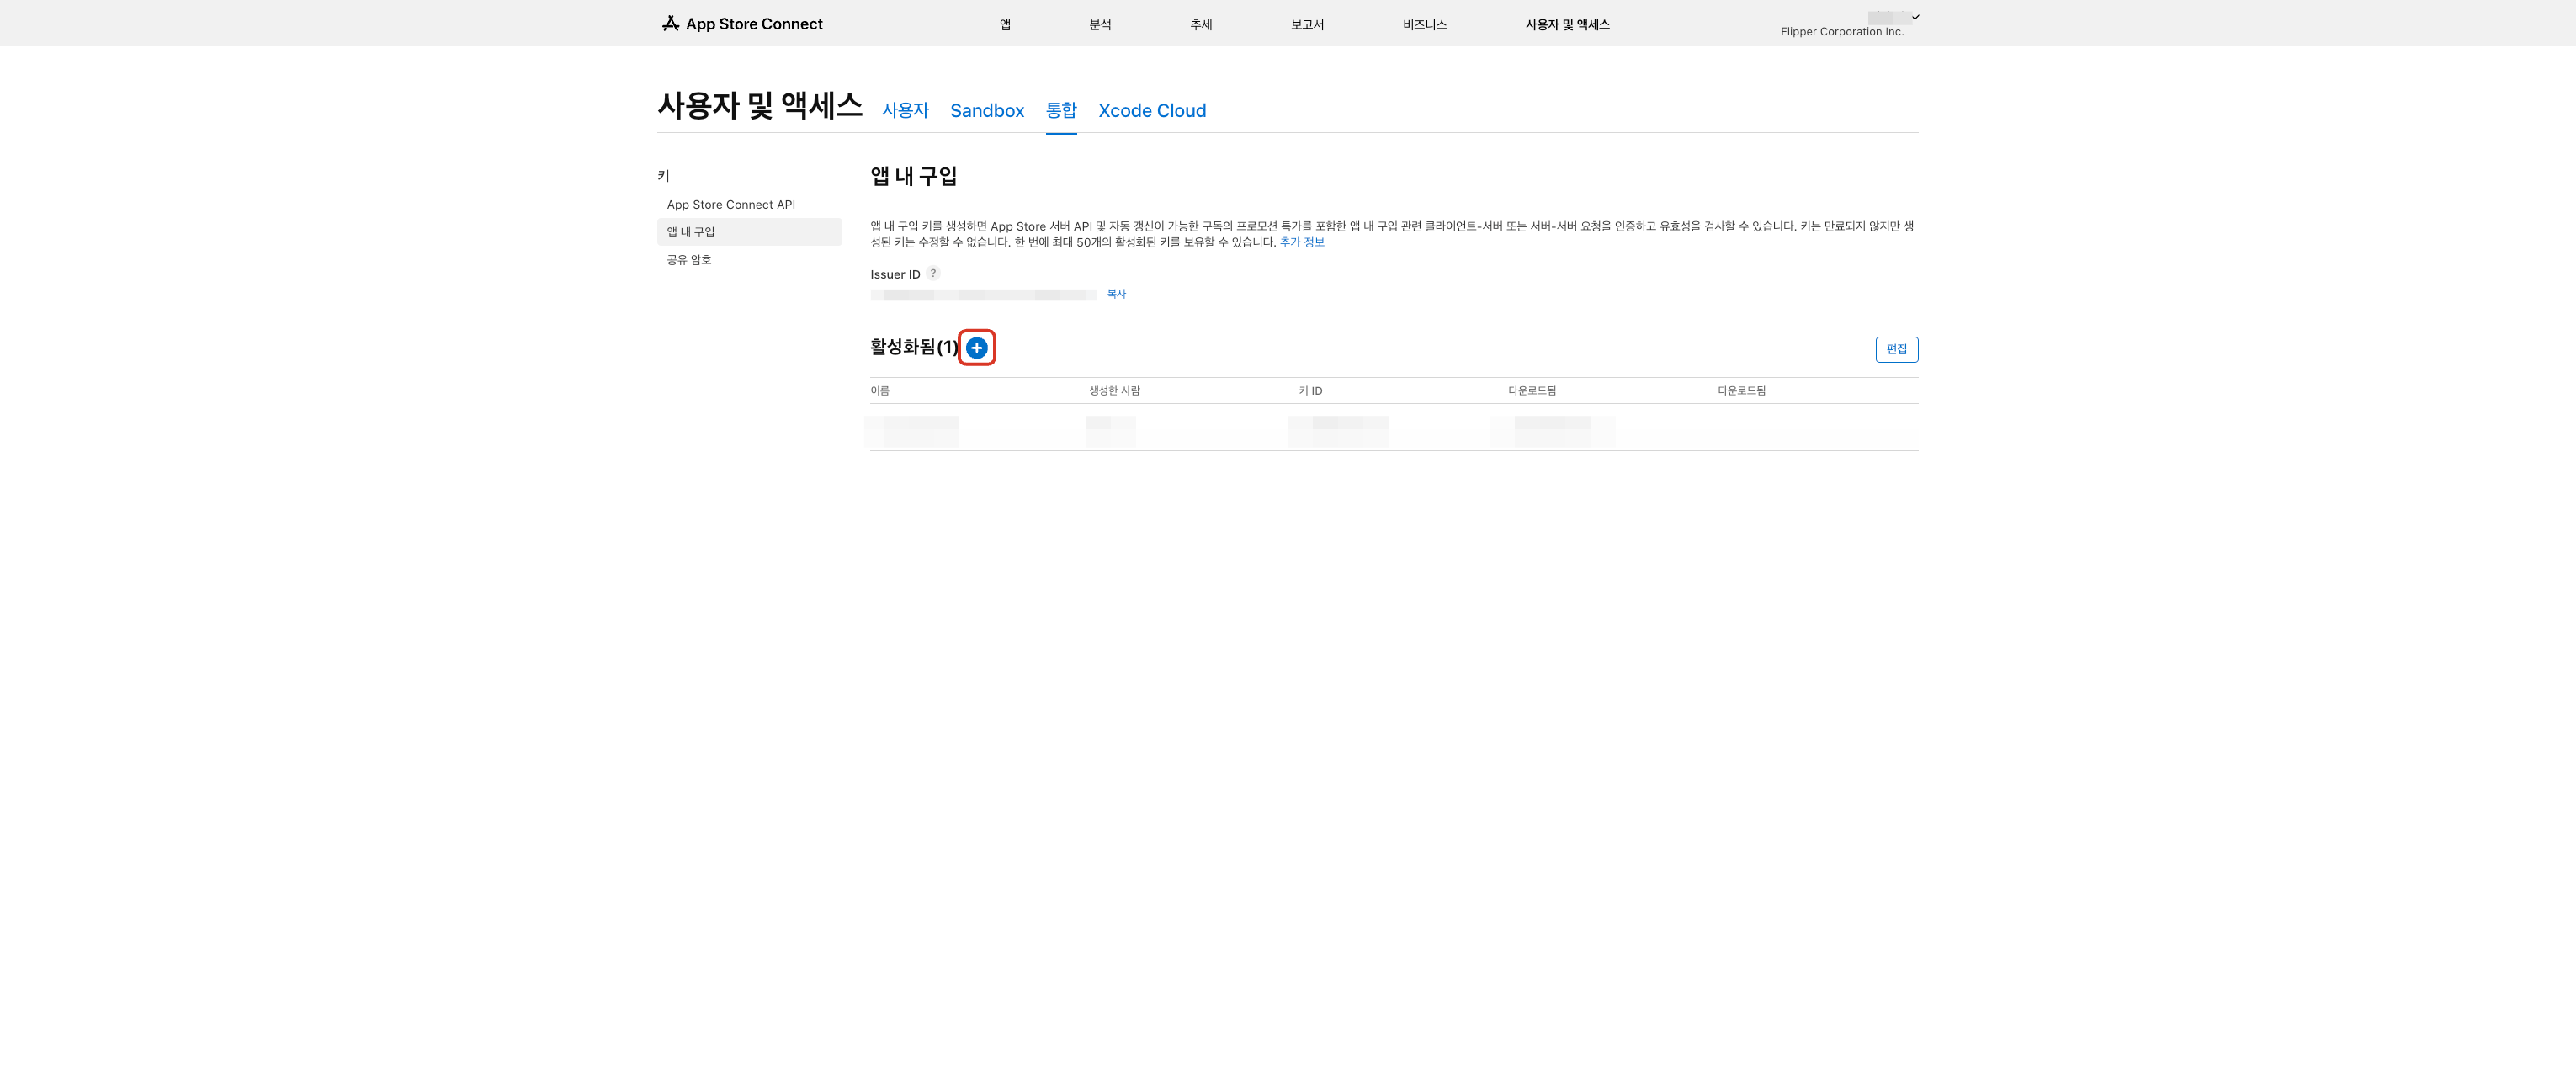Select 사용자 및 액세스 in the top navigation
Screen dimensions: 2576x1089
(x=1567, y=24)
